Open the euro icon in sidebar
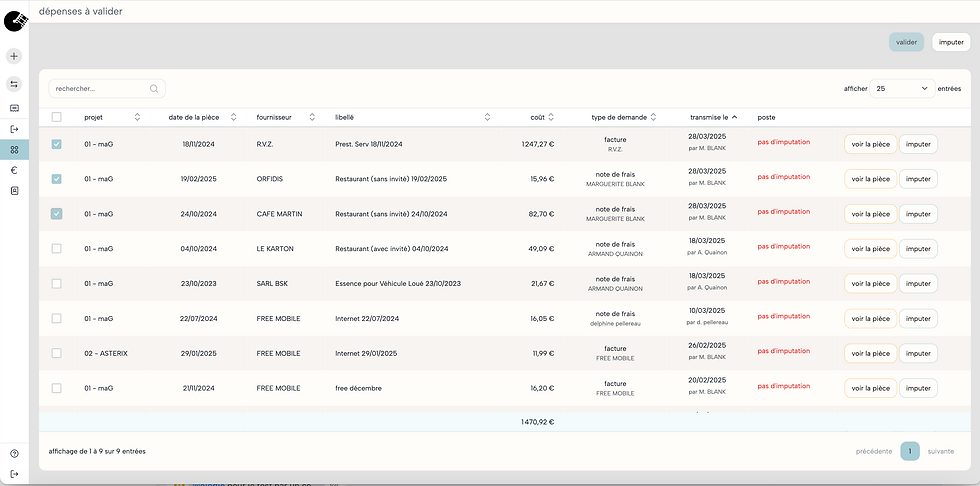The width and height of the screenshot is (980, 486). click(14, 170)
